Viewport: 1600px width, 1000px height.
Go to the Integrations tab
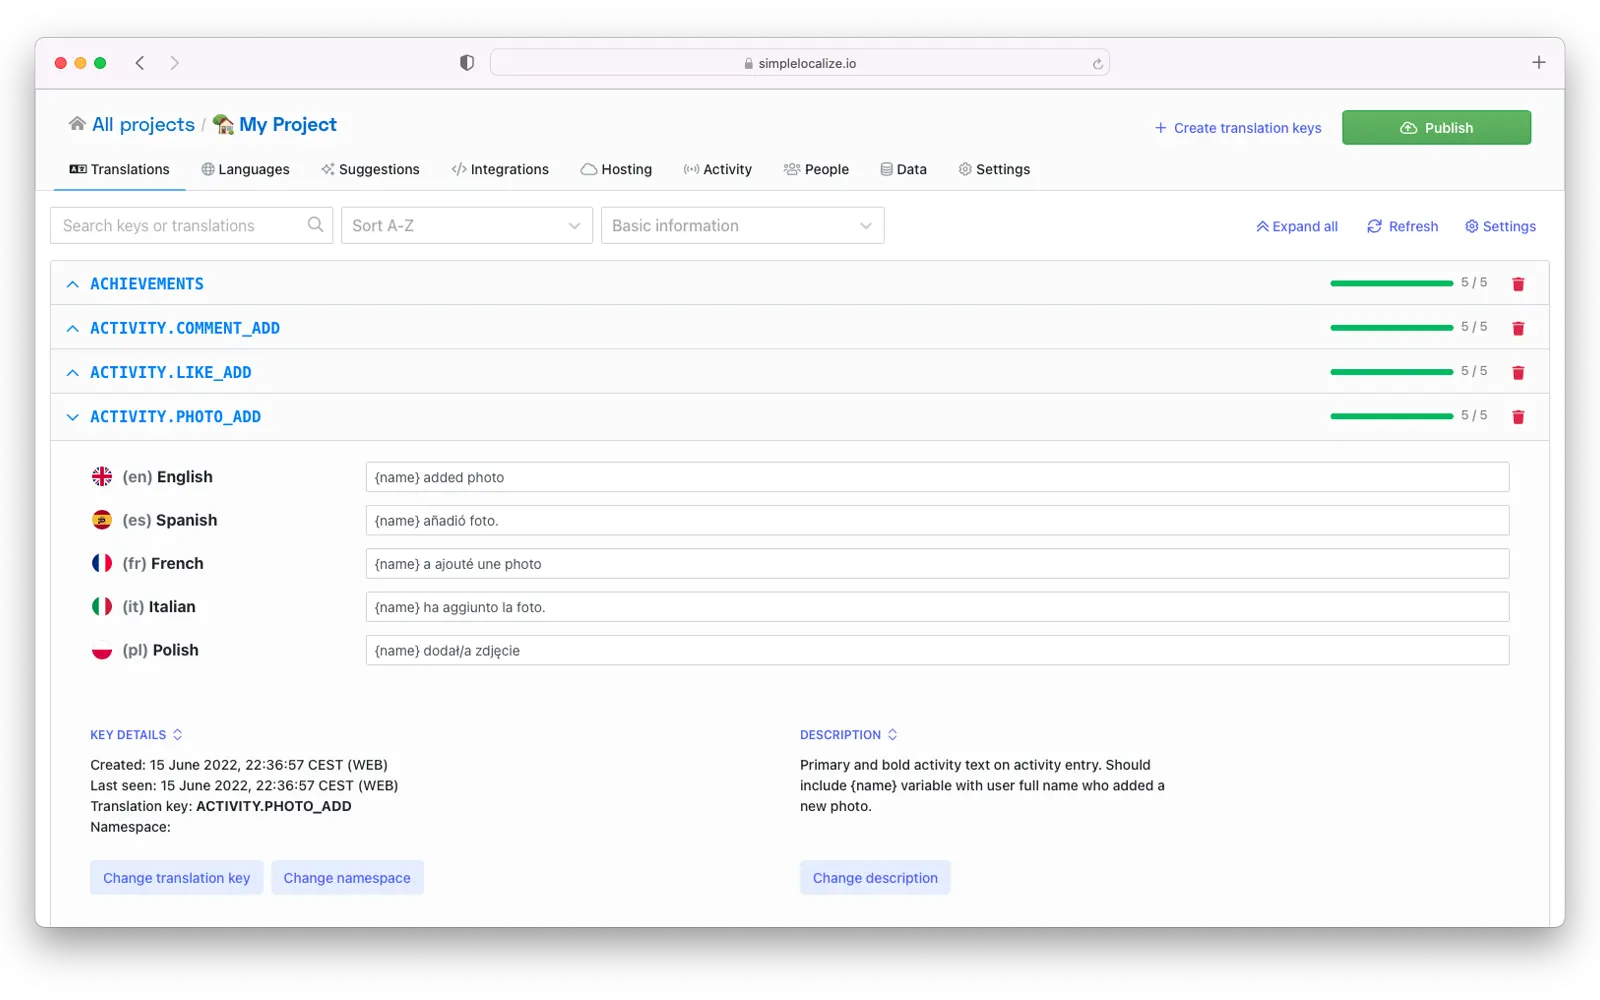click(500, 169)
